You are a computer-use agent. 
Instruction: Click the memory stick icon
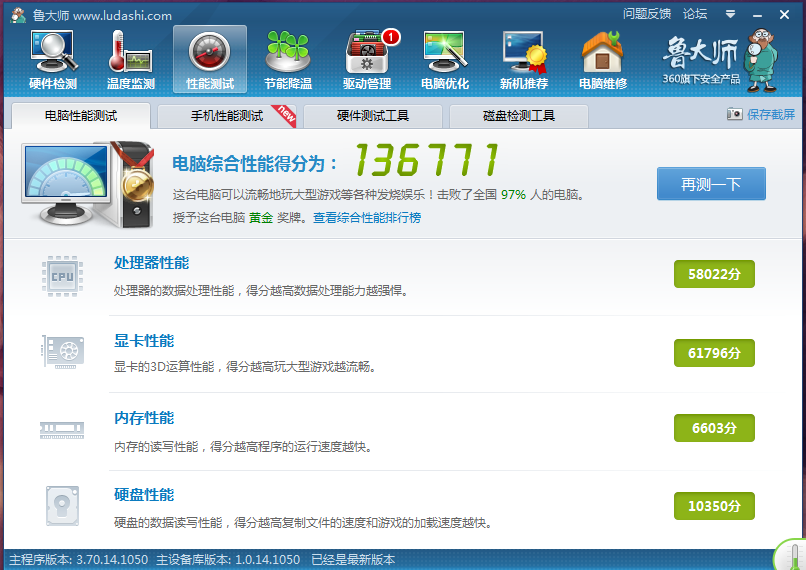[x=62, y=429]
